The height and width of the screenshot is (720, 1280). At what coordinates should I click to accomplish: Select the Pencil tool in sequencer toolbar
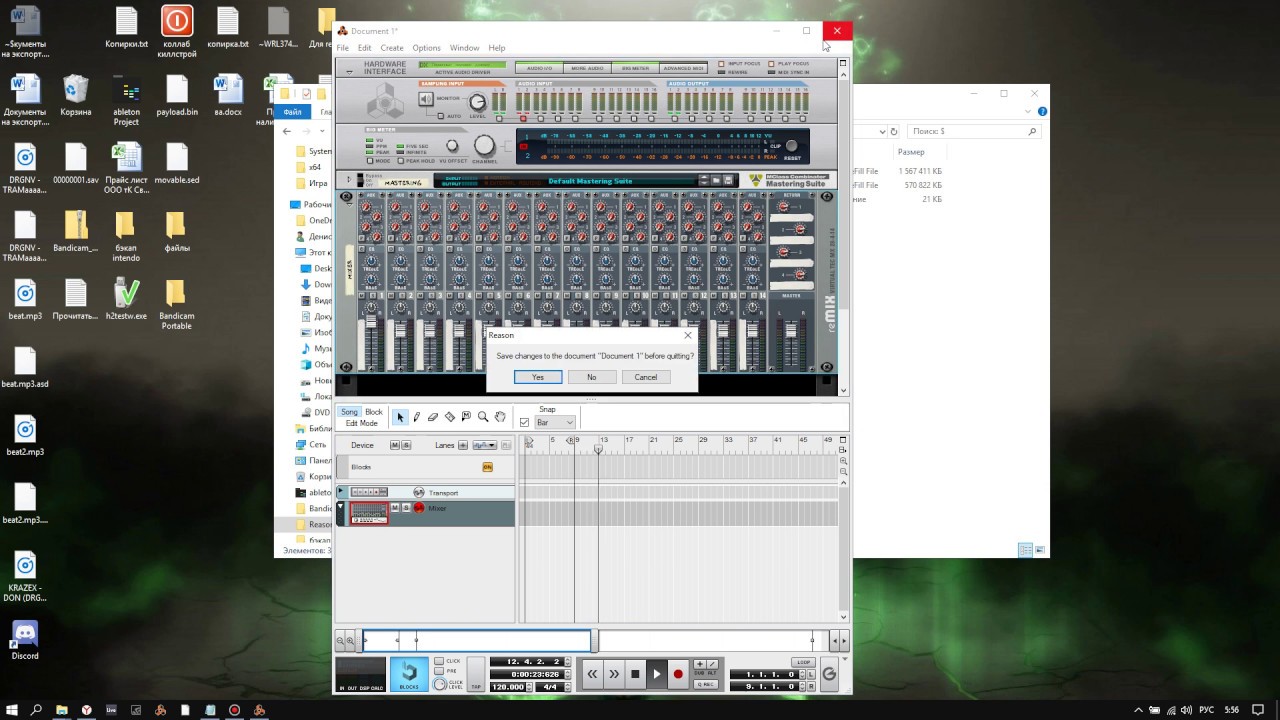(417, 417)
